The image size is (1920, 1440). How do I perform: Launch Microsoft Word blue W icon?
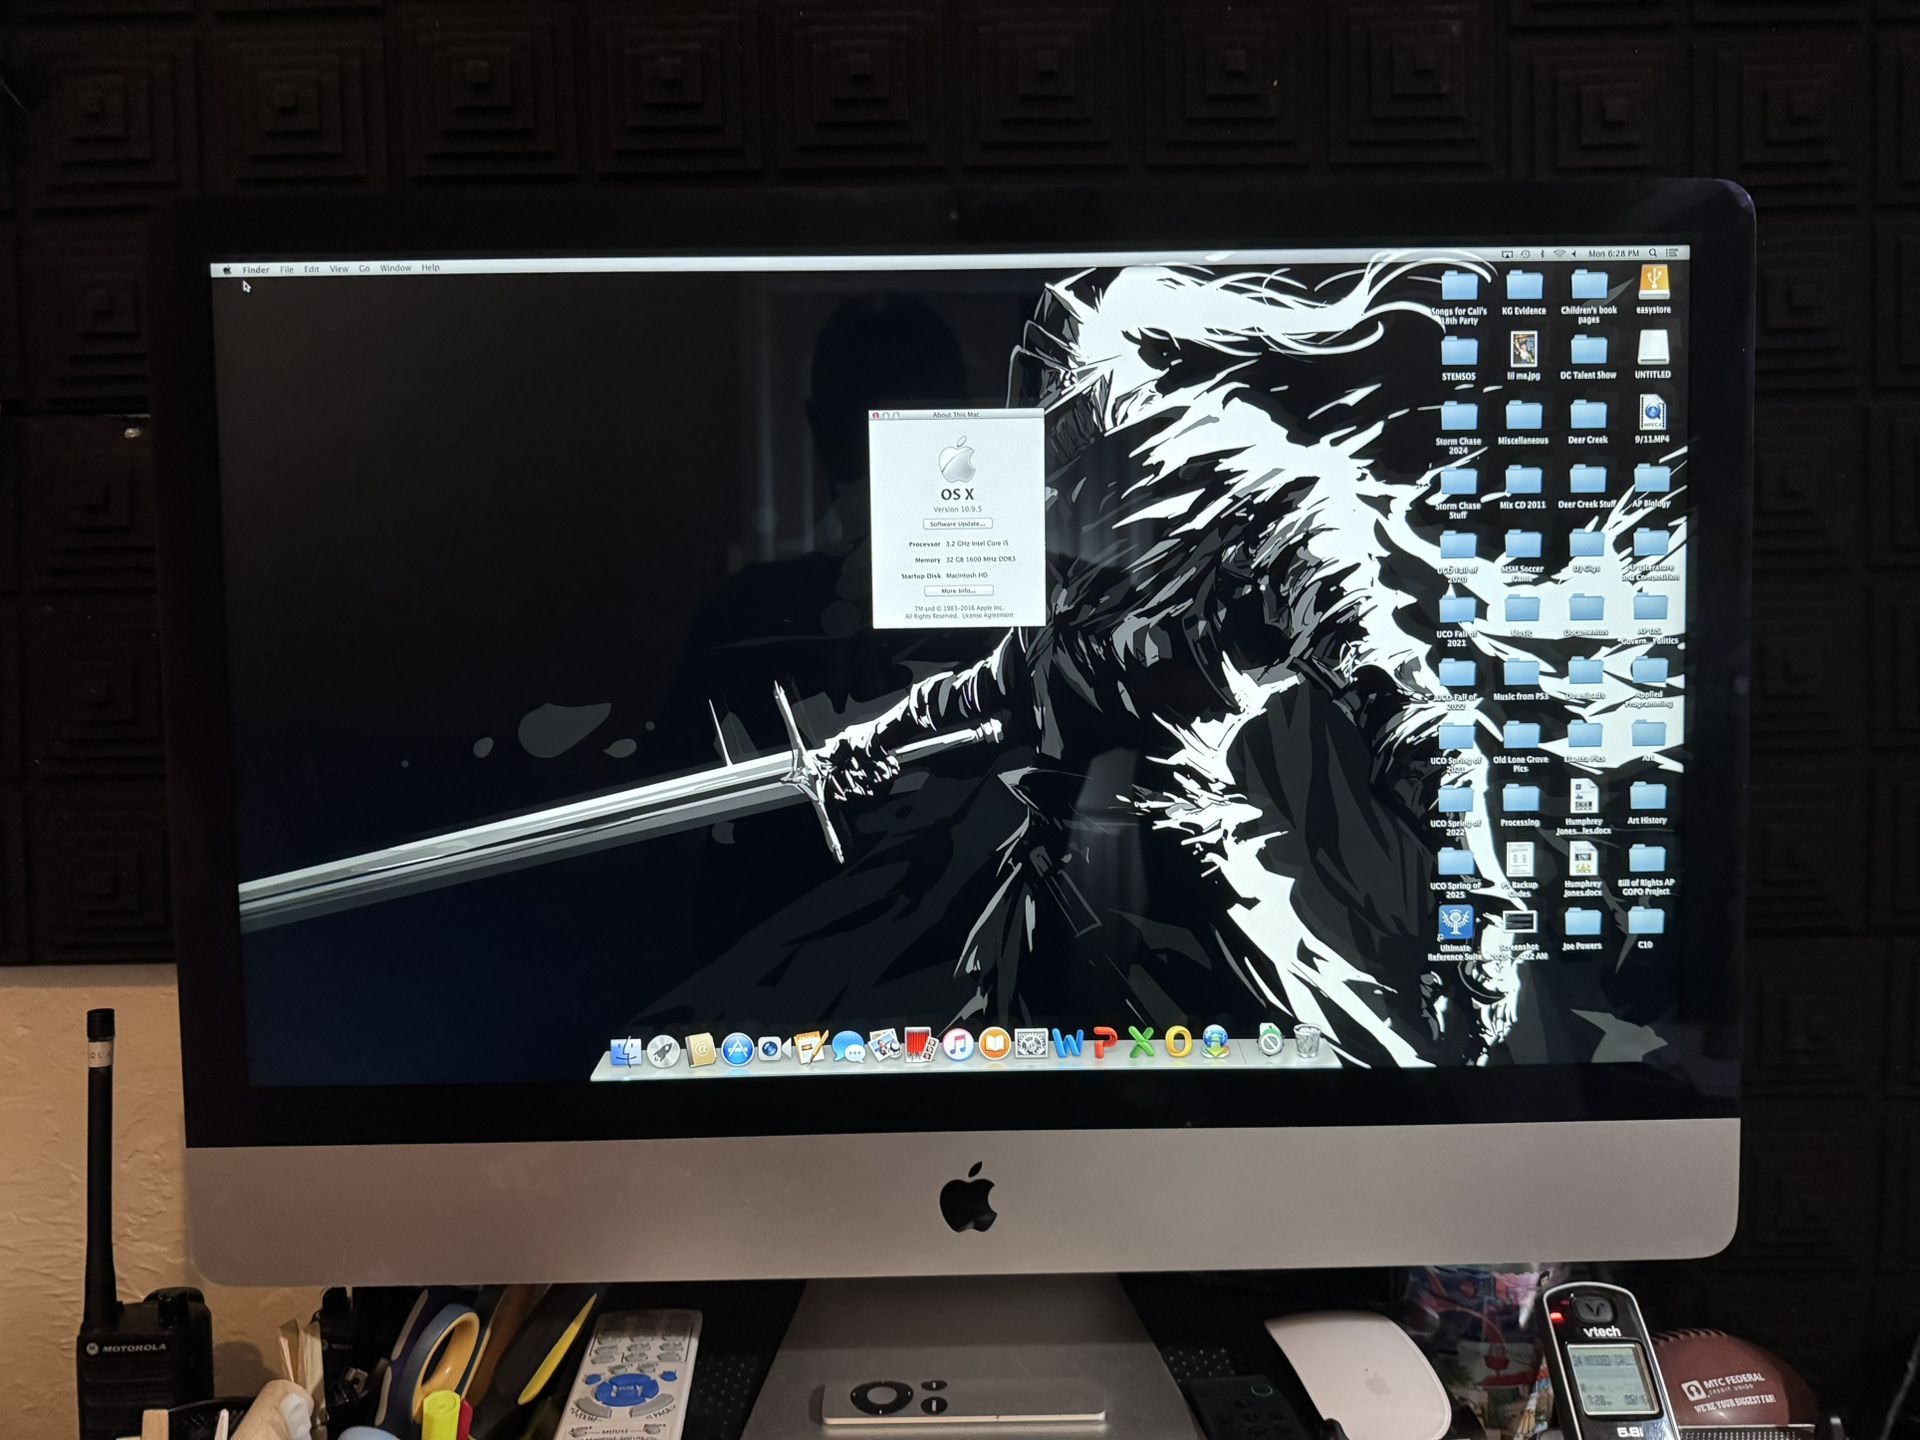click(1068, 1045)
